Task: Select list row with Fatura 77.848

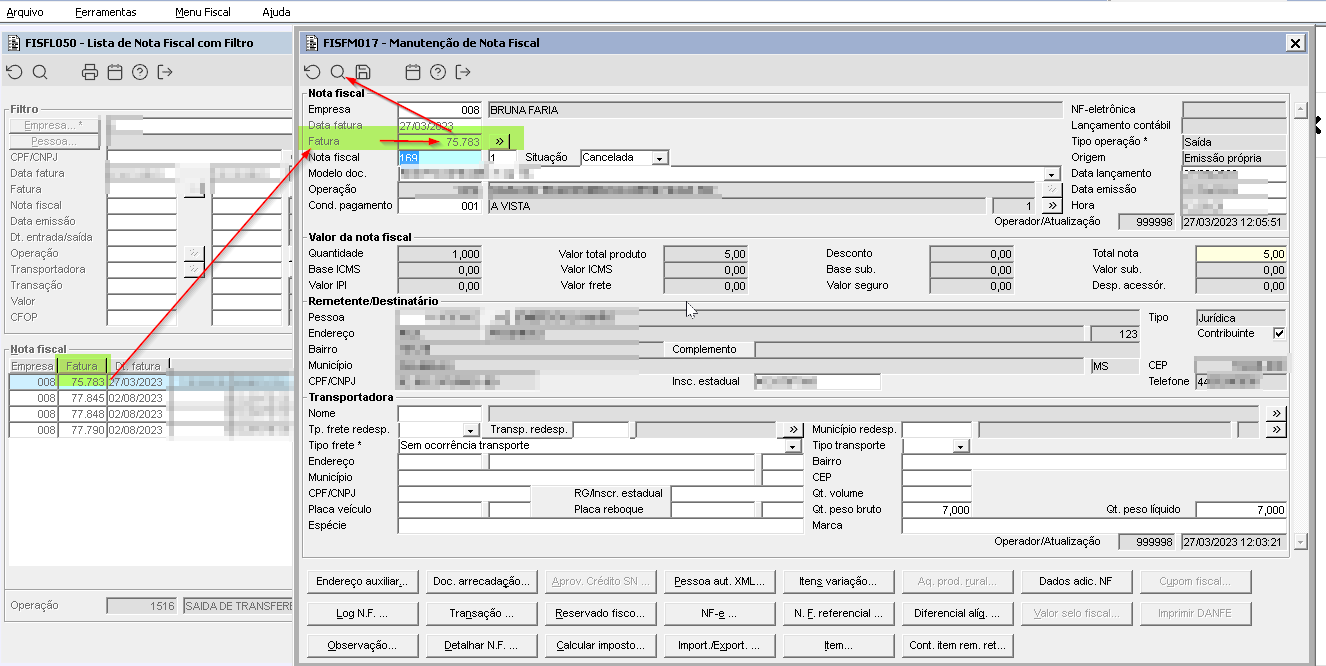Action: (150, 414)
